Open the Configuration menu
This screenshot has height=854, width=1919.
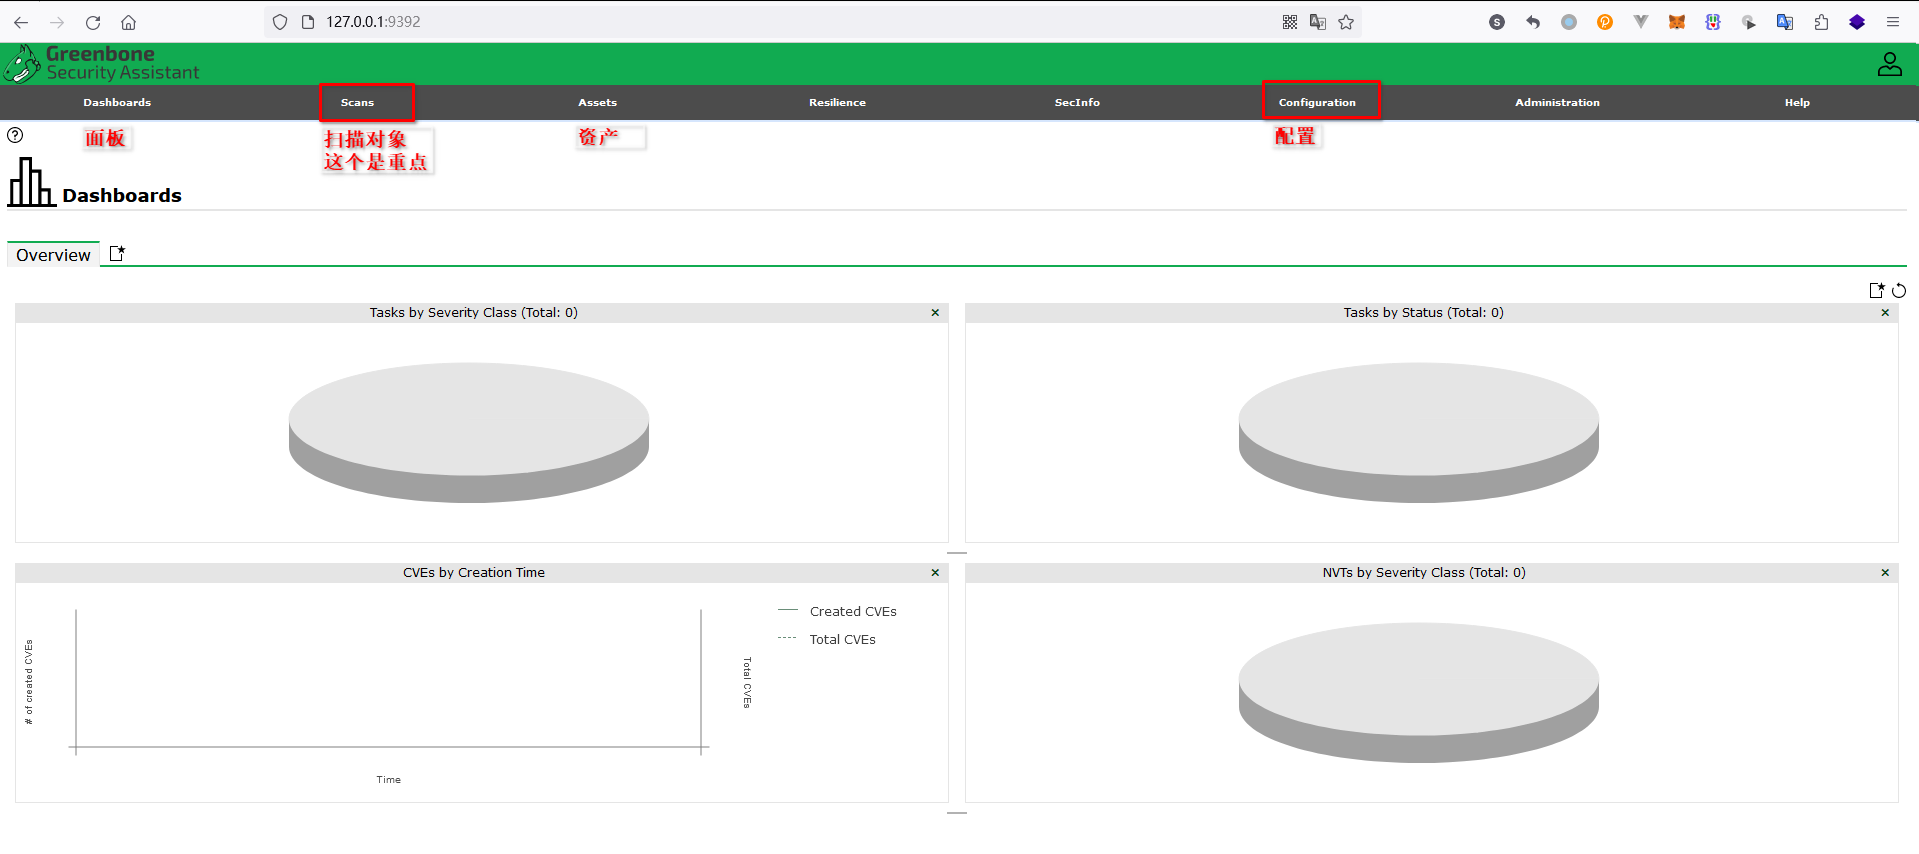1317,102
